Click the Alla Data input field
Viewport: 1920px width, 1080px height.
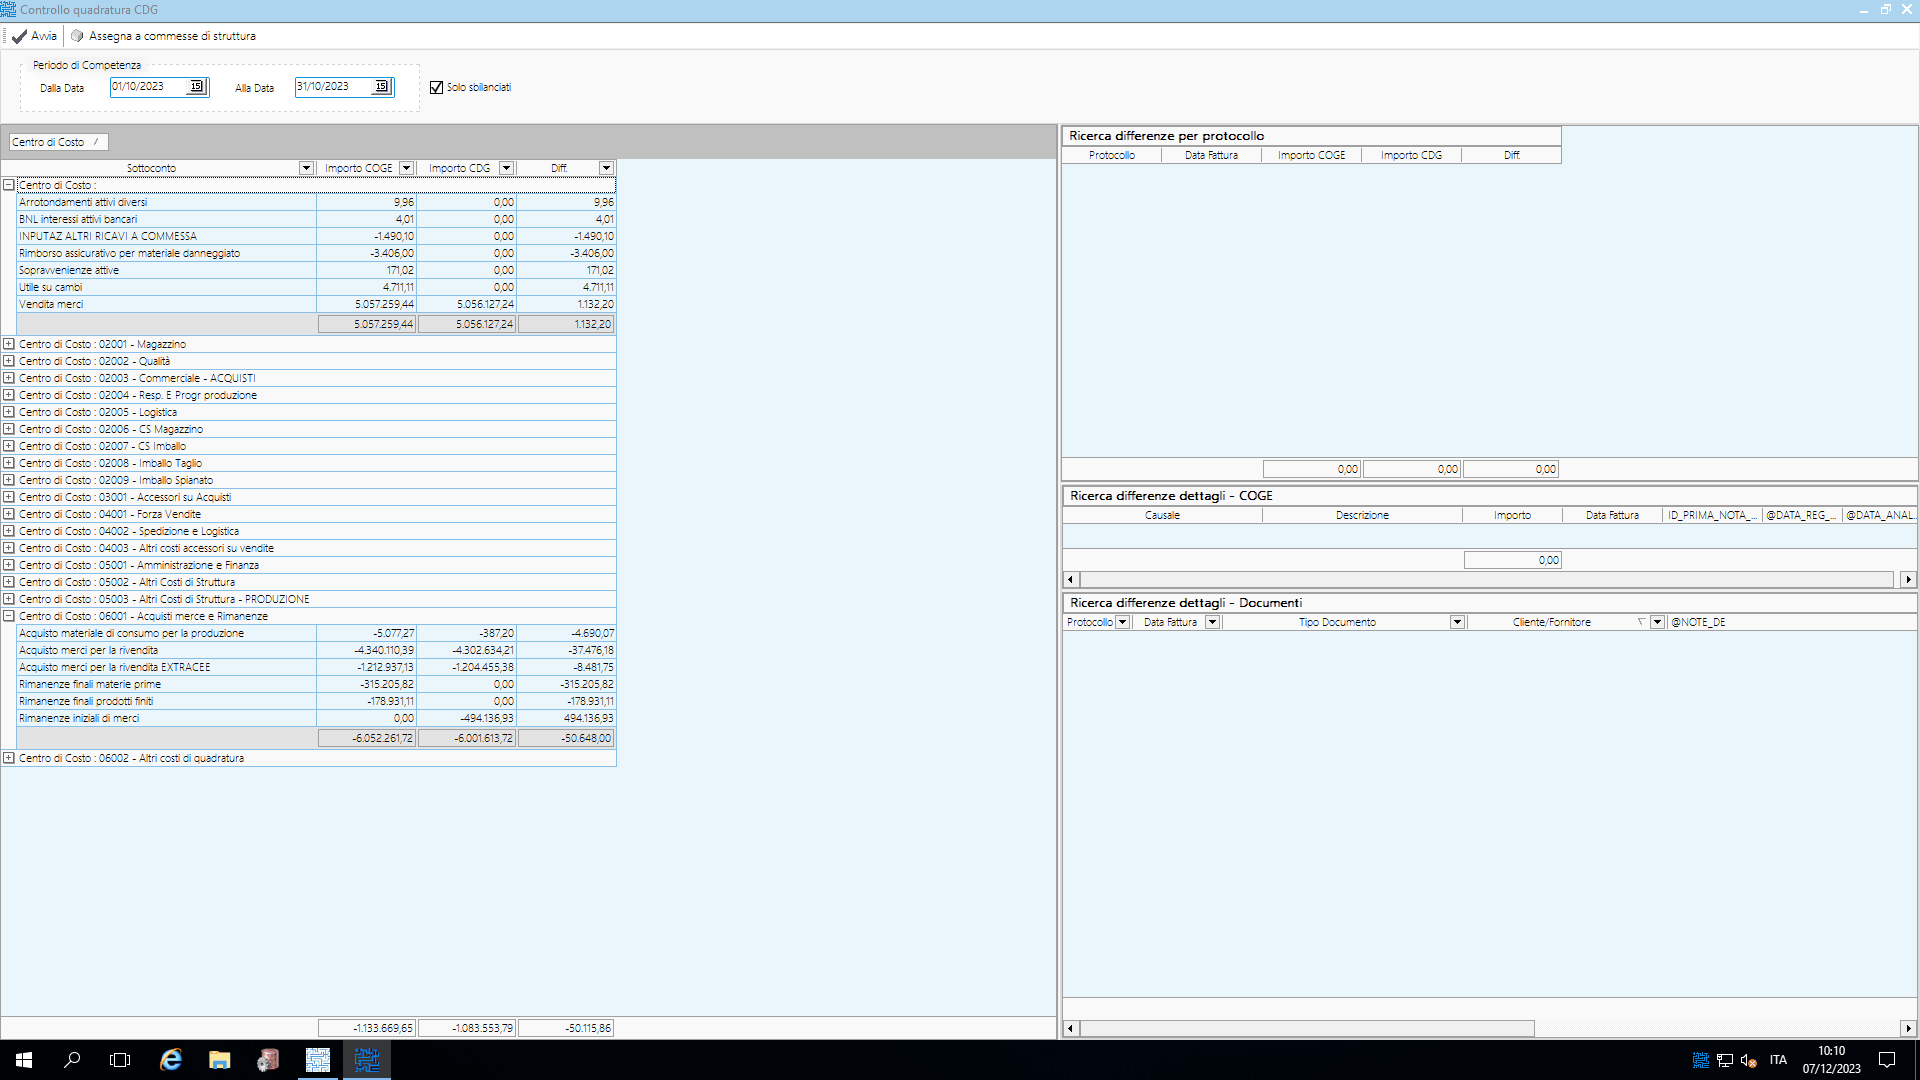click(334, 87)
